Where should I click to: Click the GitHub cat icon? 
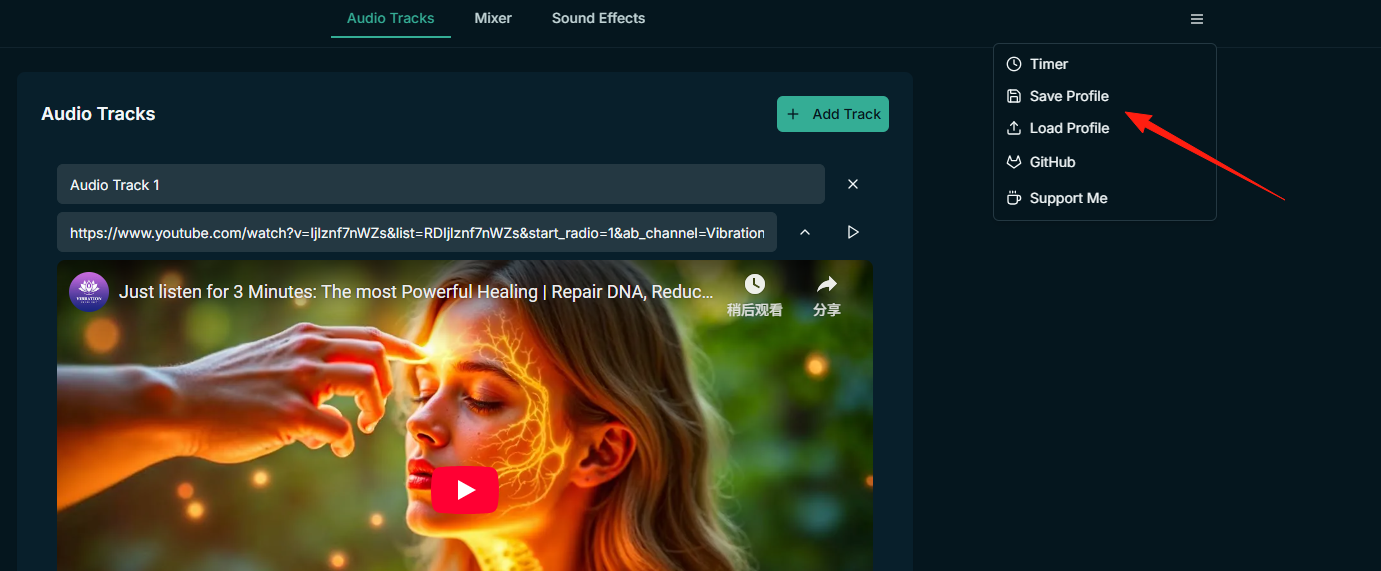click(1014, 162)
